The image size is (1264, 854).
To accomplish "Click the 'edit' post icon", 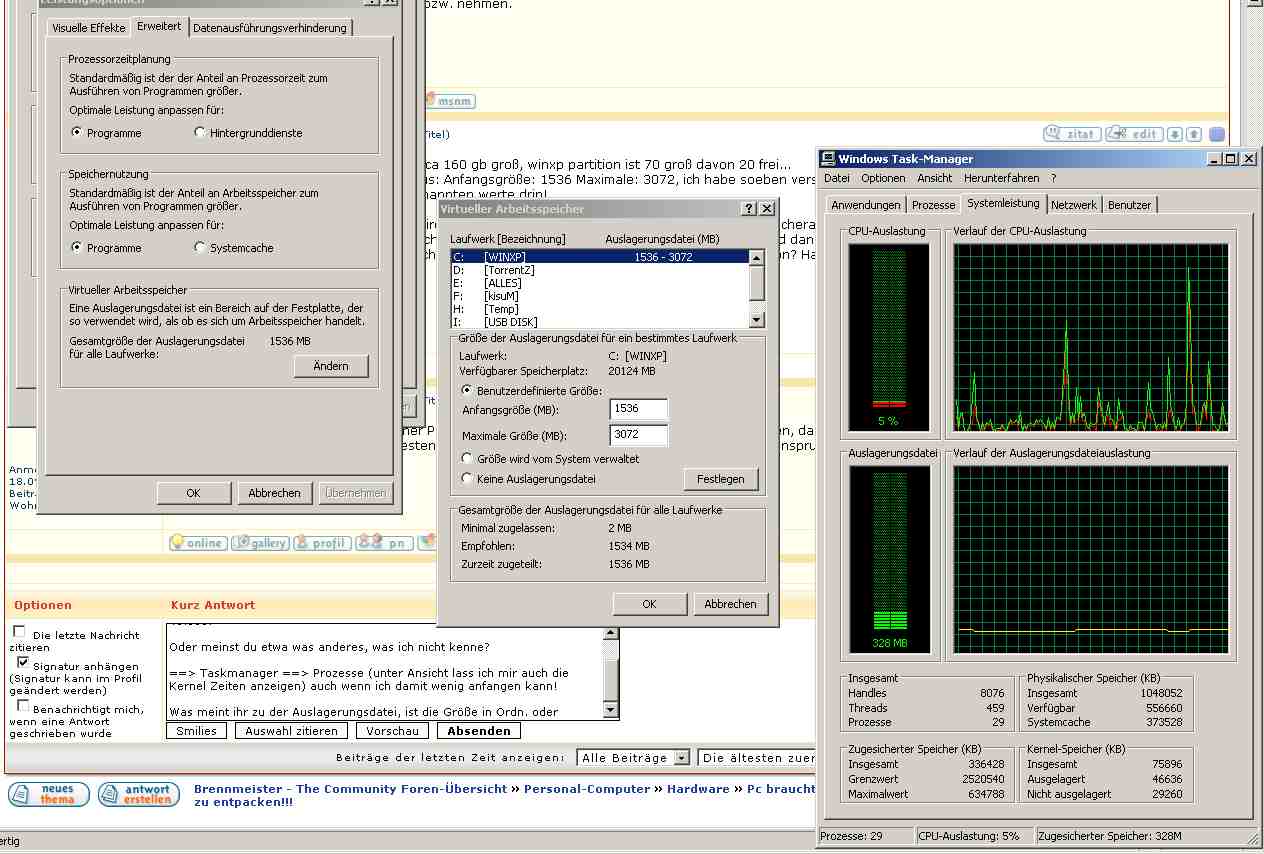I will [x=1133, y=134].
